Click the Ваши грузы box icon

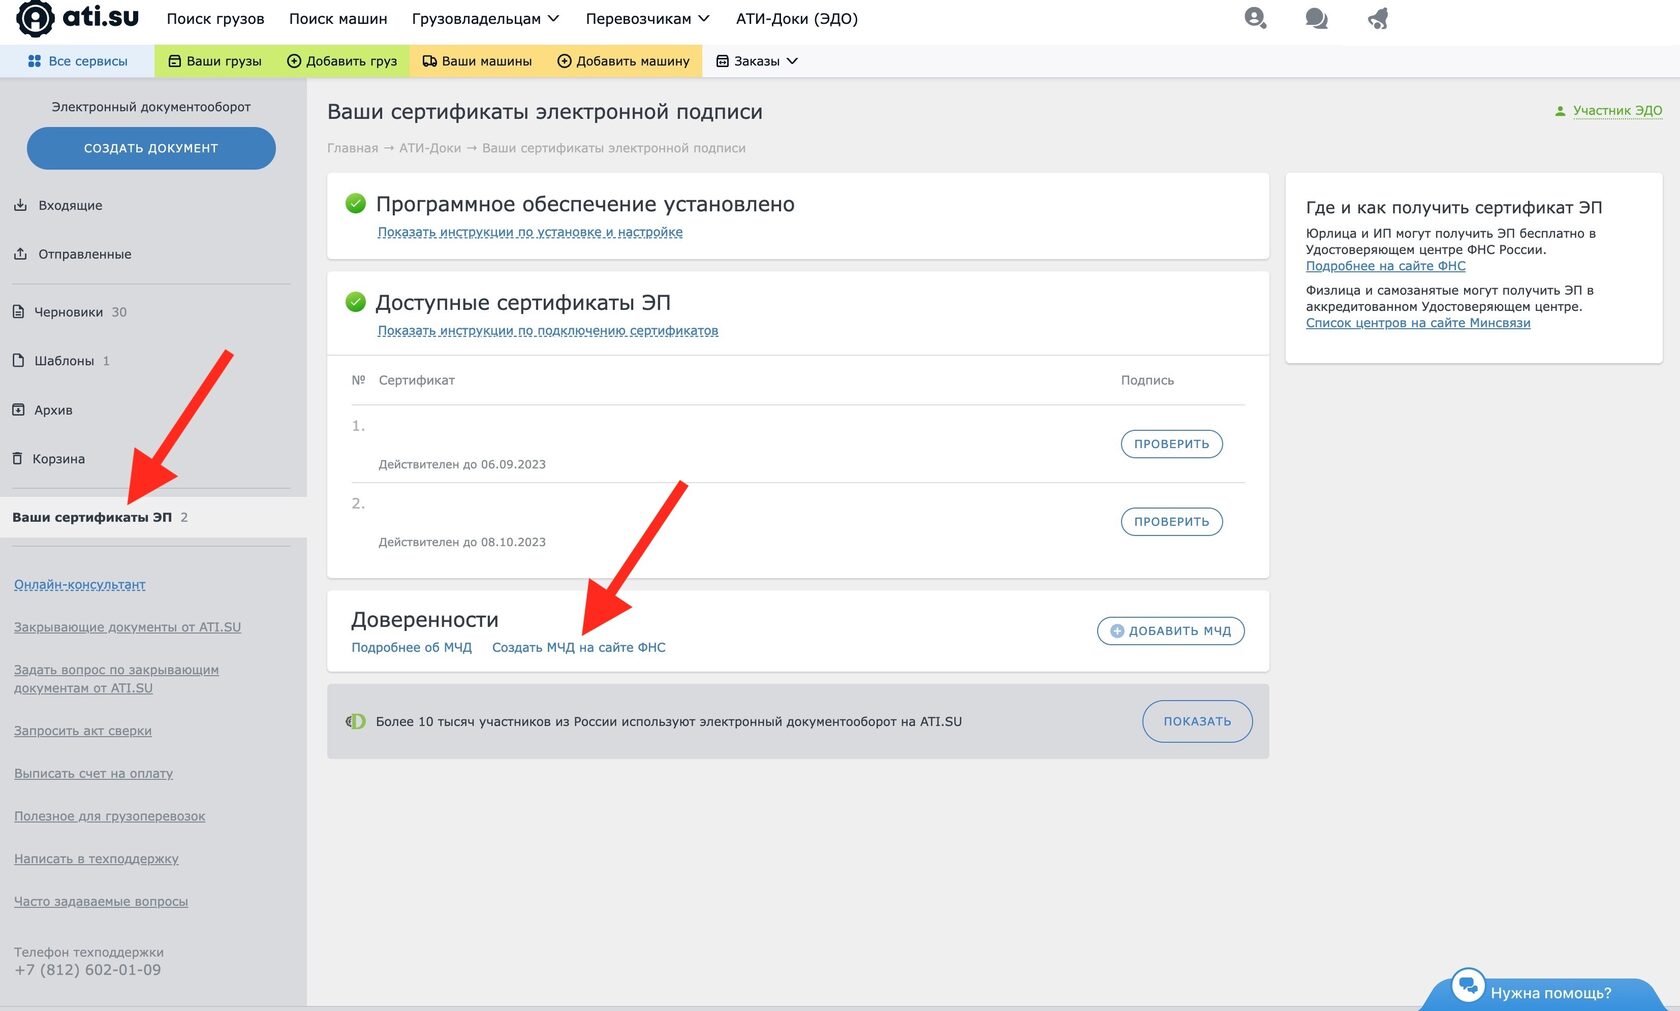click(175, 61)
